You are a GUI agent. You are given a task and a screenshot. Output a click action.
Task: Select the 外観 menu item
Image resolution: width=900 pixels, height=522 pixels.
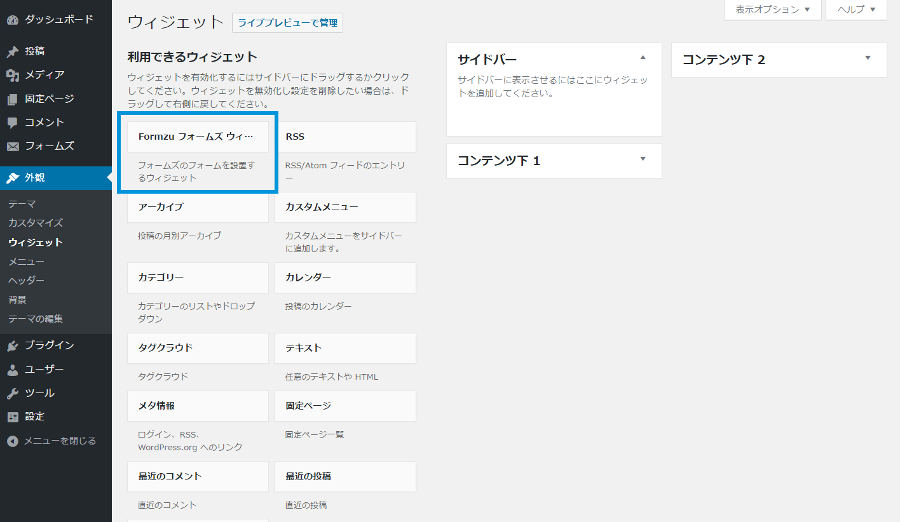click(56, 178)
